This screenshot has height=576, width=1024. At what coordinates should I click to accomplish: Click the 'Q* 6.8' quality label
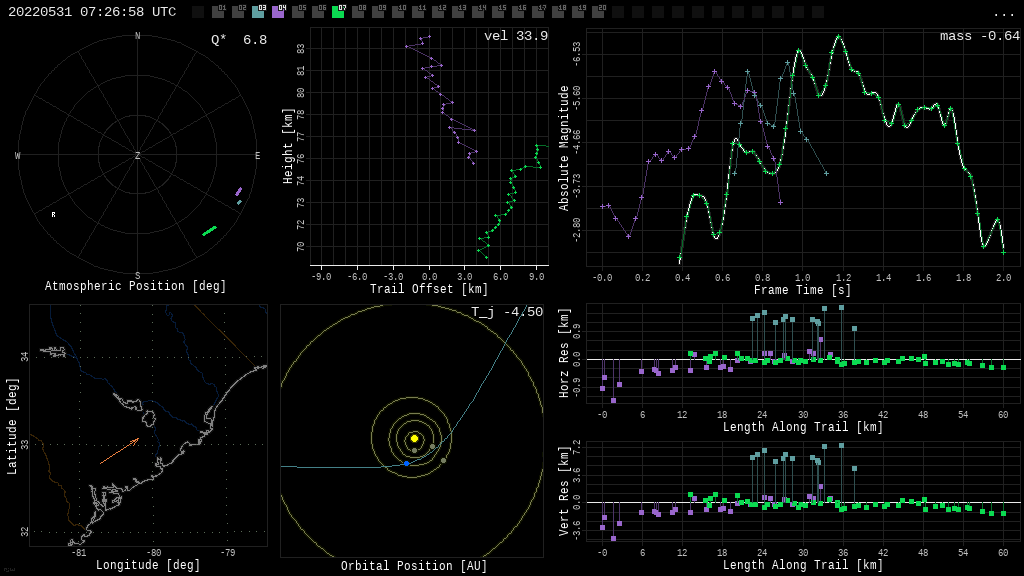[x=238, y=40]
